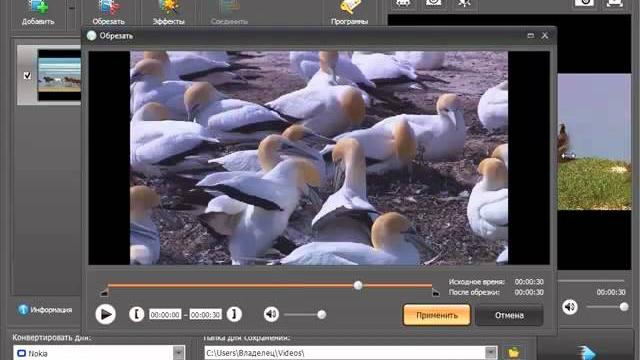640x360 pixels.
Task: Mute sound in the Обрезать dialog
Action: 271,314
